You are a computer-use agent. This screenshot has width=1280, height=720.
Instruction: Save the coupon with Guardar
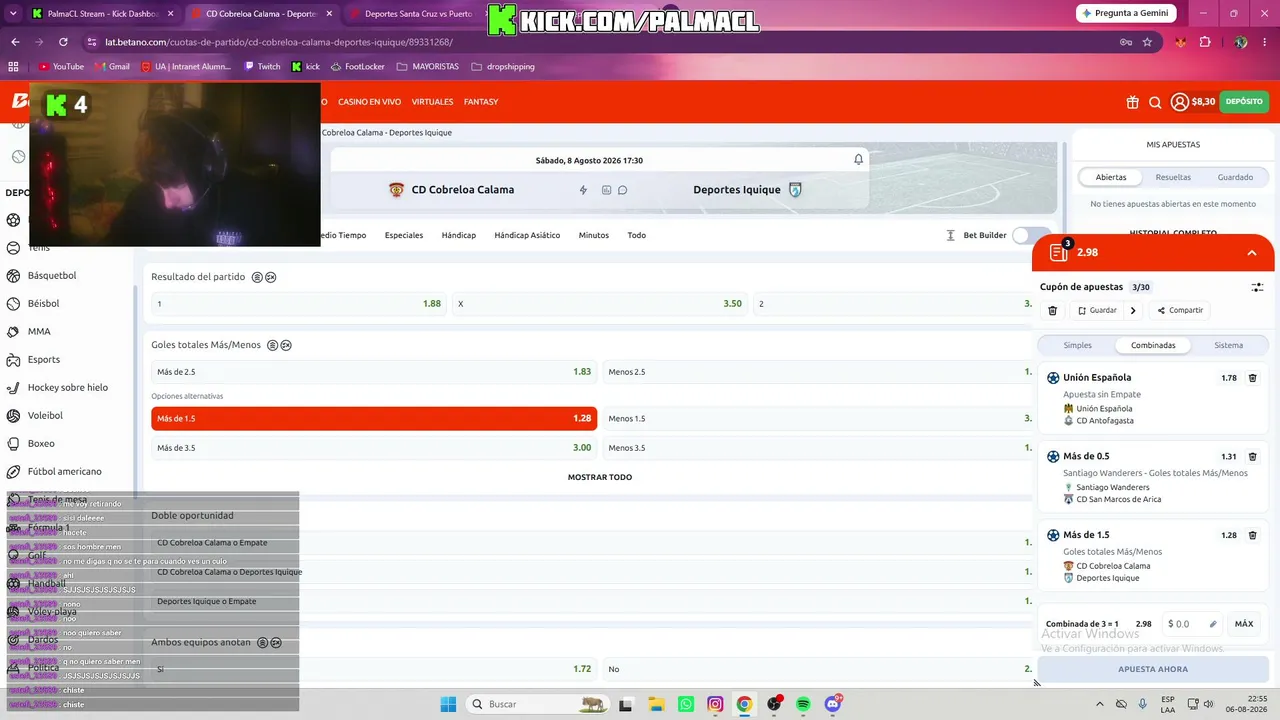(1097, 311)
